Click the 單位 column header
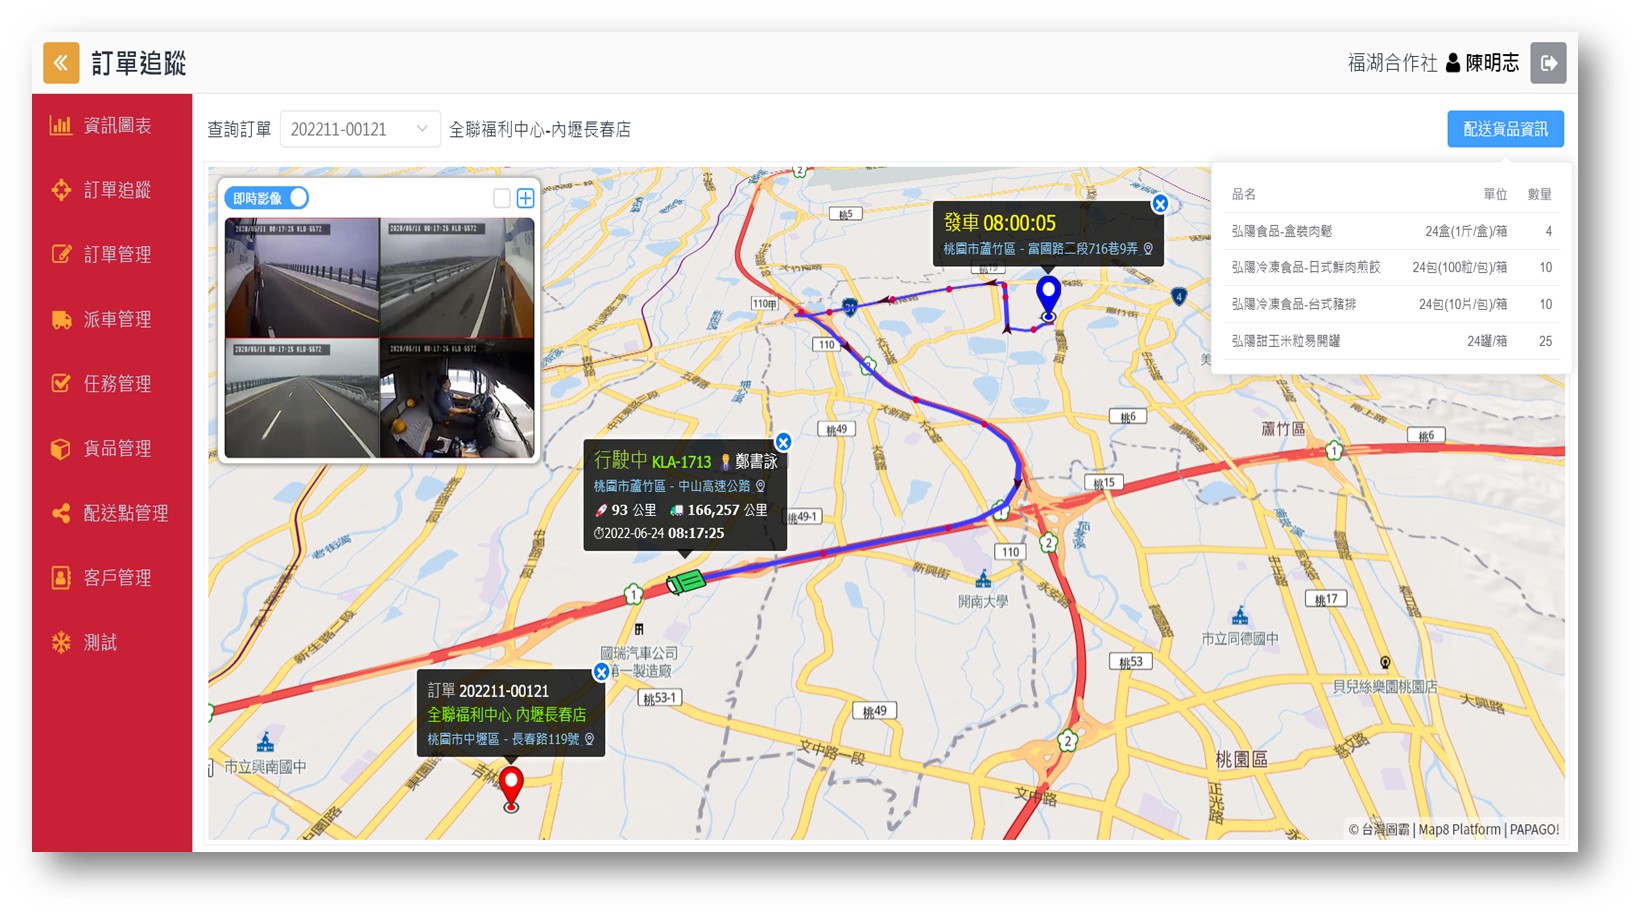1643x917 pixels. pos(1495,194)
